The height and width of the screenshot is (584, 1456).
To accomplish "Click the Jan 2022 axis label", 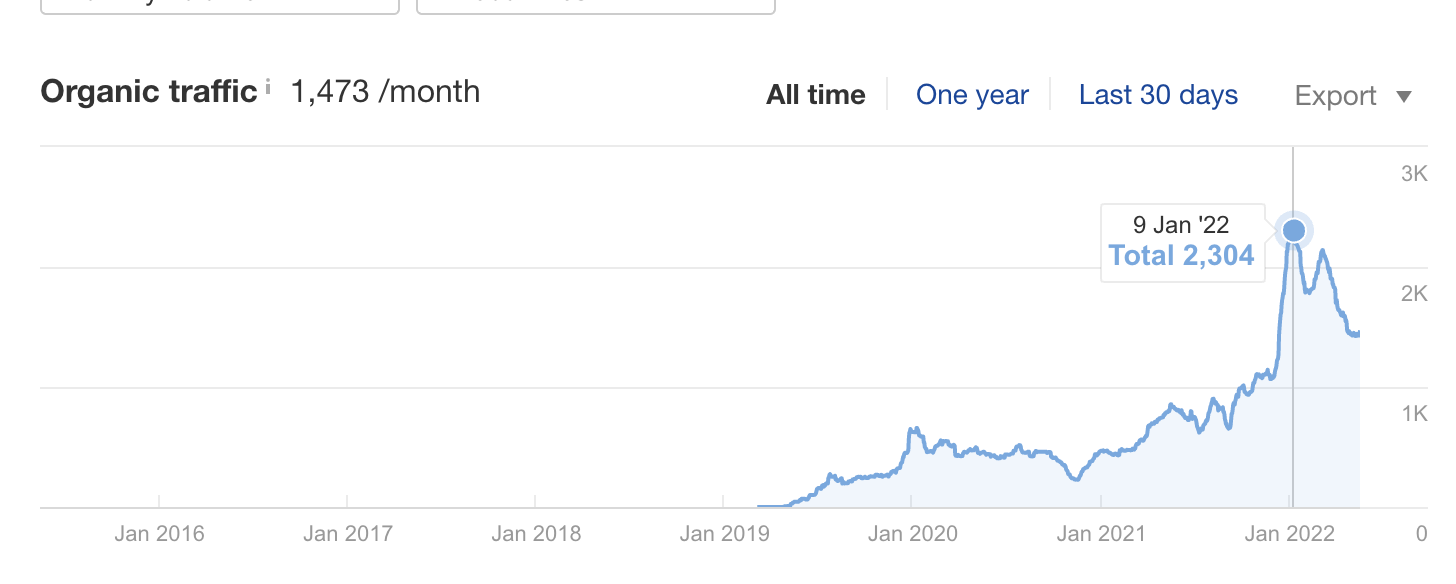I will click(x=1289, y=534).
